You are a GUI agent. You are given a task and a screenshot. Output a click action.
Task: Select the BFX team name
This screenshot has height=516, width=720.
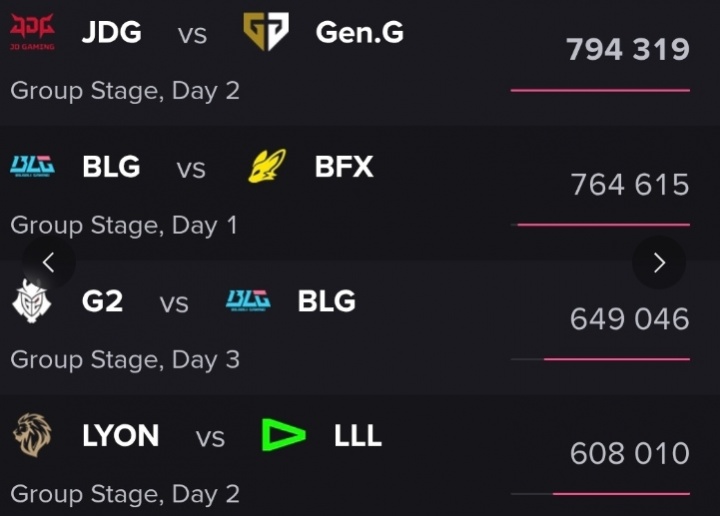344,166
